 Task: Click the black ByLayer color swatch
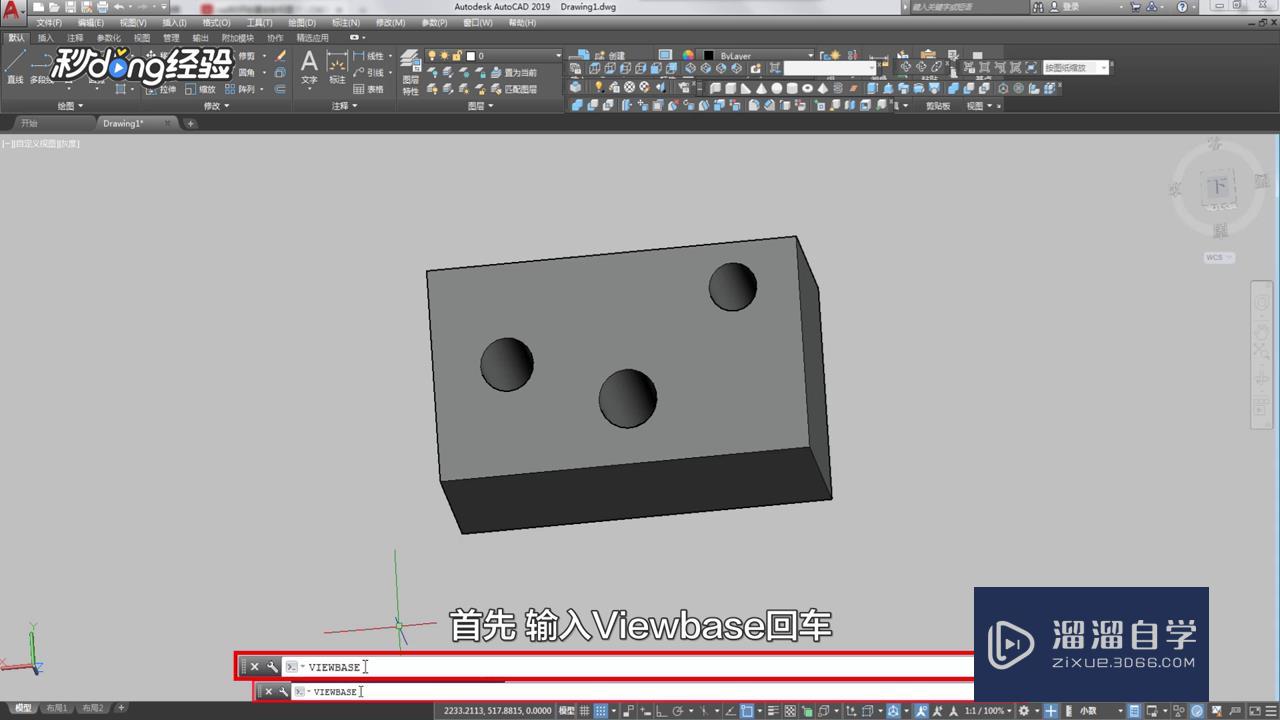pyautogui.click(x=707, y=53)
